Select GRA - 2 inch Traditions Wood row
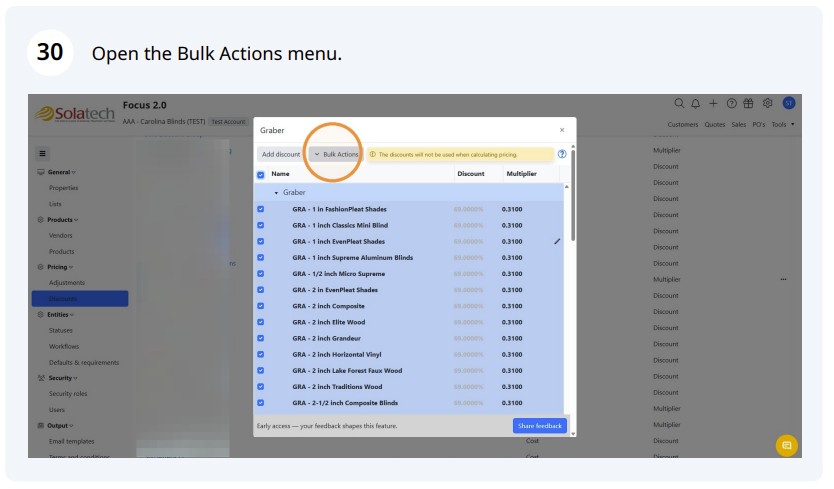Screen dimensions: 834x489 click(408, 387)
